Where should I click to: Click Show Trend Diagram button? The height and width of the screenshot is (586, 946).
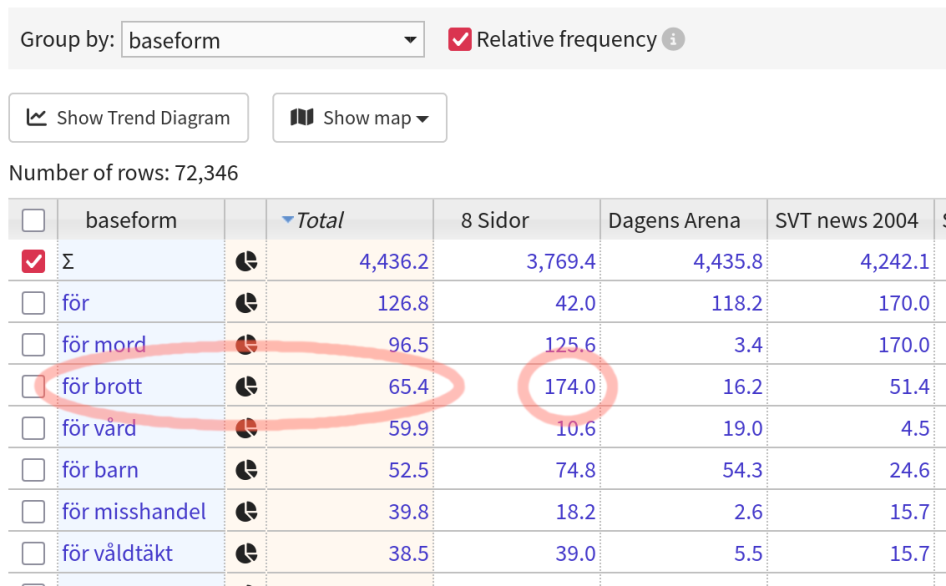128,118
